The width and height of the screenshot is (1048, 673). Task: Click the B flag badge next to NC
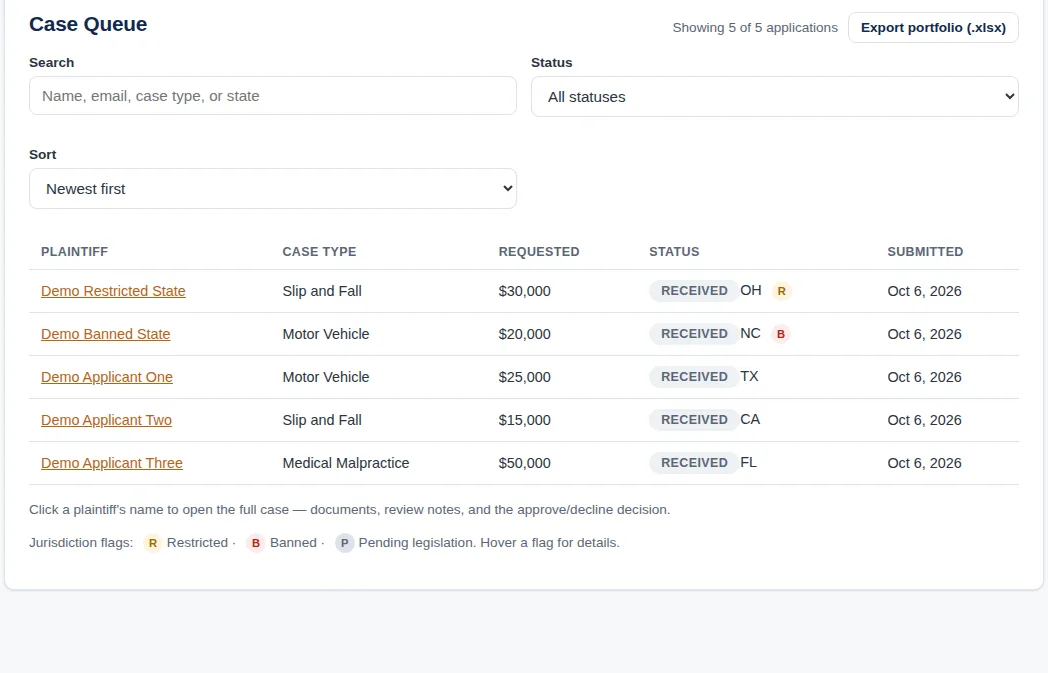pos(781,334)
